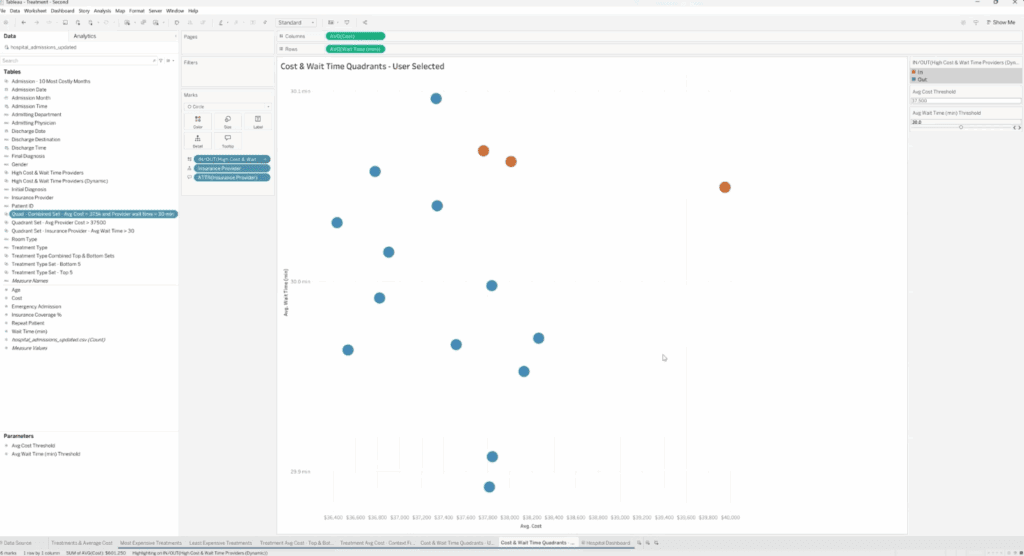Image resolution: width=1024 pixels, height=556 pixels.
Task: Click the Data Guide icon near Show Me
Action: click(963, 22)
